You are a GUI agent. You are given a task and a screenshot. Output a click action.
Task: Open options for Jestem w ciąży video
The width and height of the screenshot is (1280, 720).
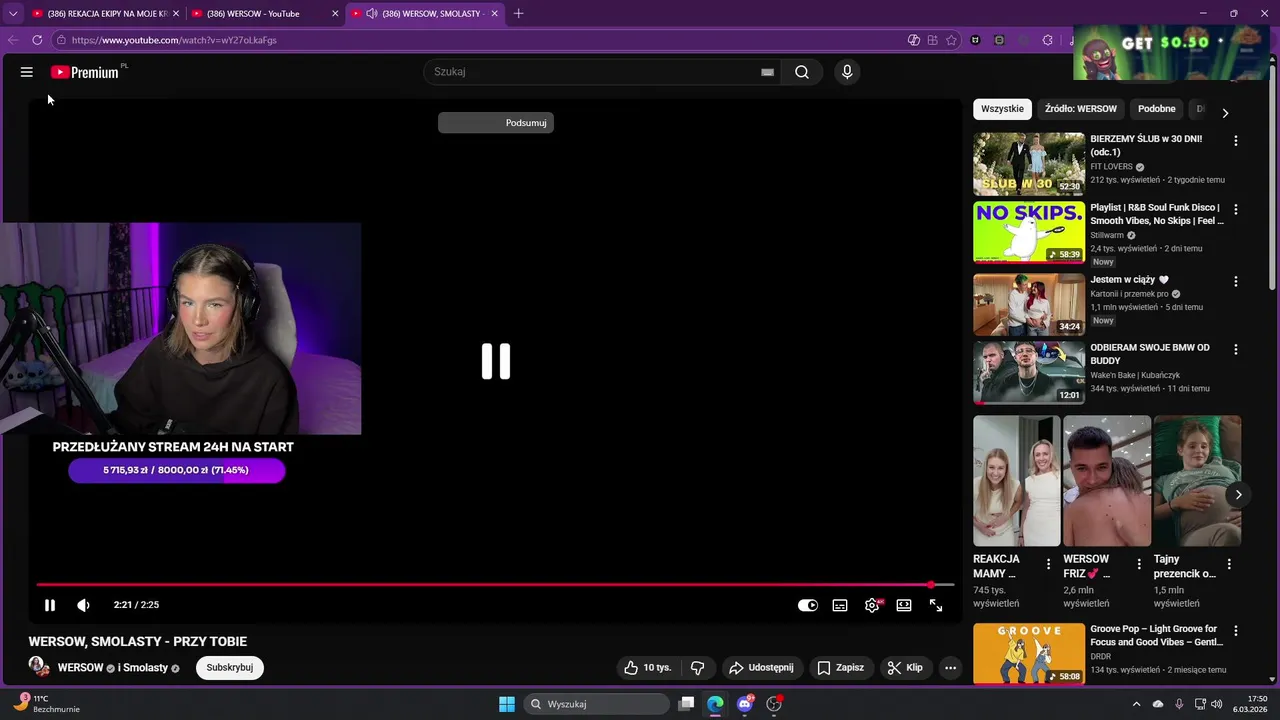click(x=1236, y=282)
